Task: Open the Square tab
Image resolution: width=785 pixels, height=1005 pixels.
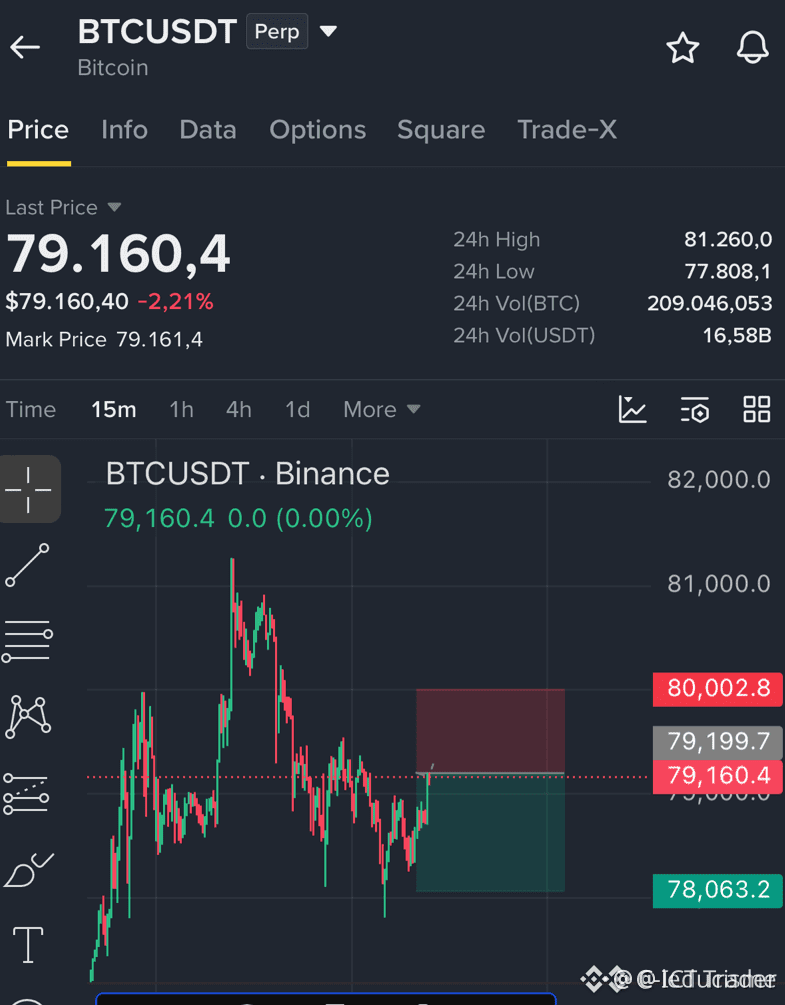Action: click(441, 130)
